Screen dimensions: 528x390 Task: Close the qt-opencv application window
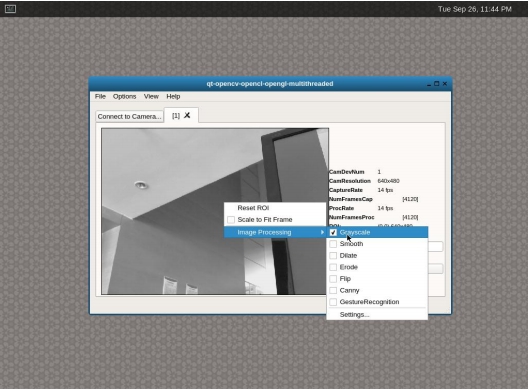445,84
